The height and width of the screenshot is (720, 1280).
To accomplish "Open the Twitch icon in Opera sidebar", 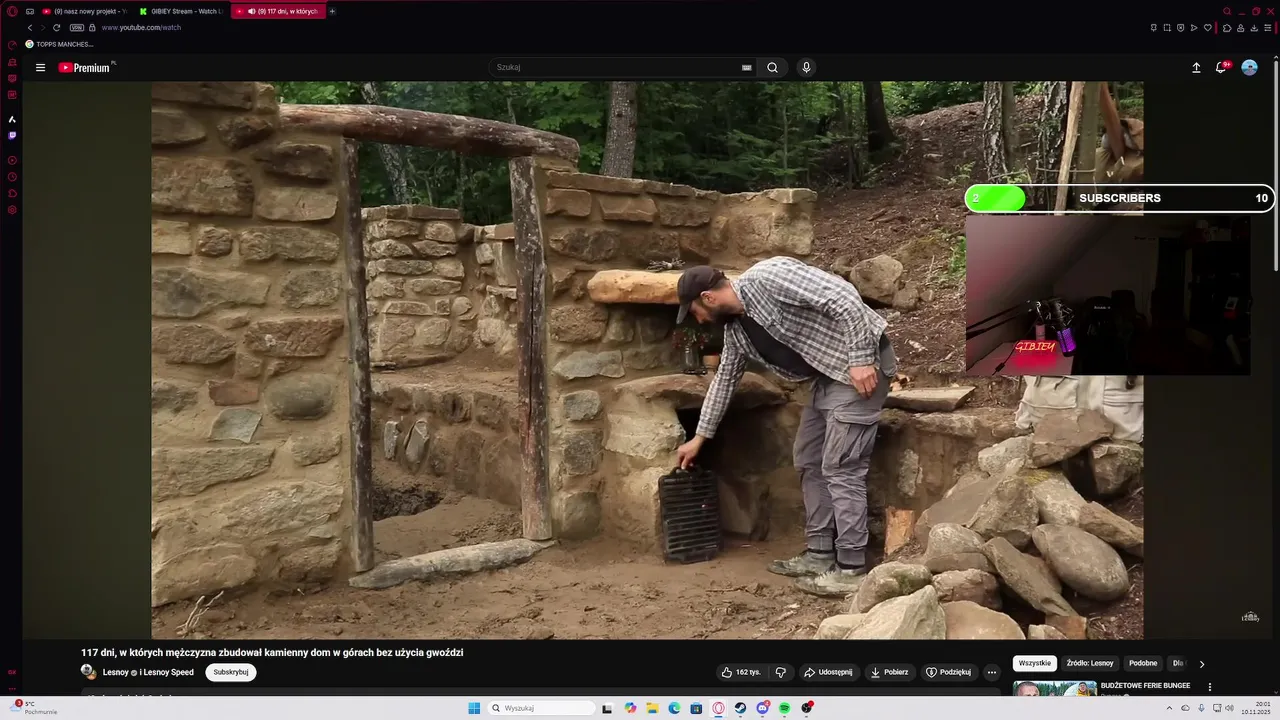I will (x=12, y=135).
